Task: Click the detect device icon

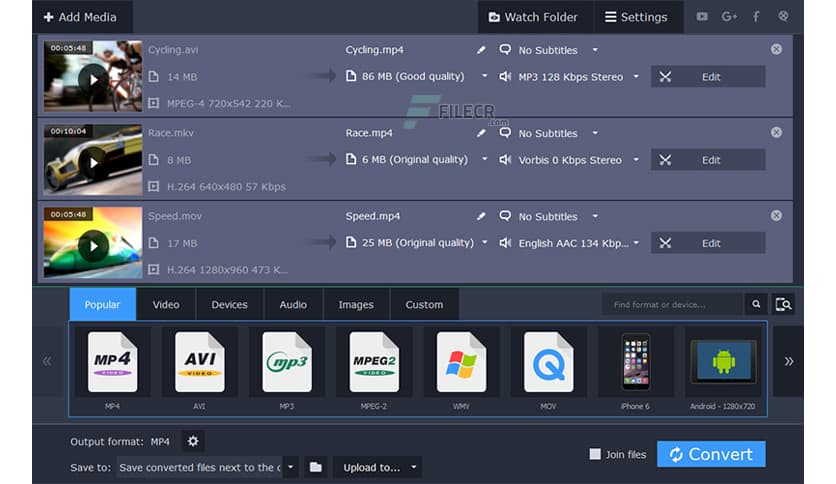Action: pos(783,304)
